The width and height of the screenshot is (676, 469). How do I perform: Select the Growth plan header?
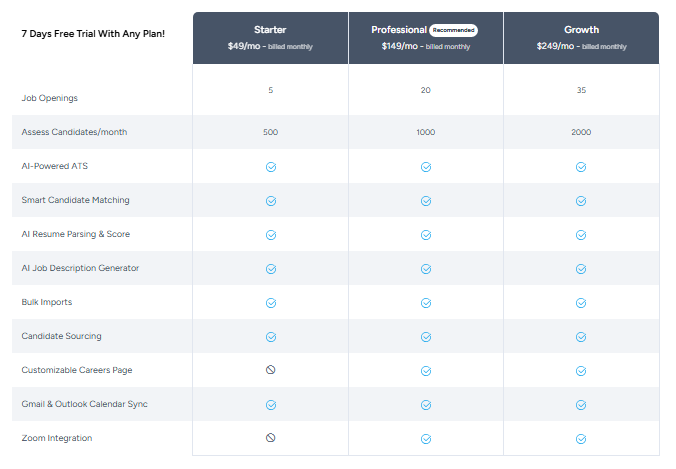tap(581, 38)
